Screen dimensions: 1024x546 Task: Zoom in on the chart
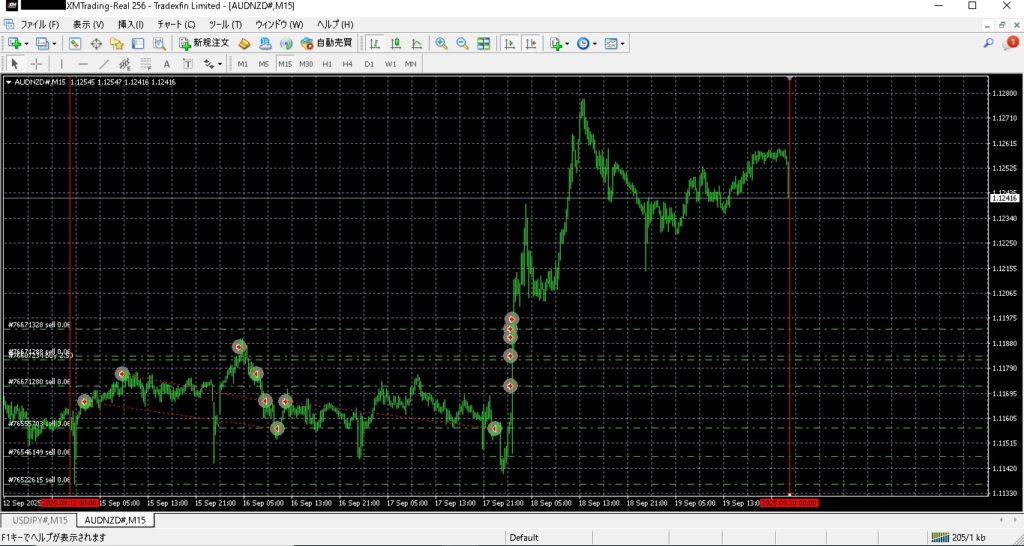point(441,43)
